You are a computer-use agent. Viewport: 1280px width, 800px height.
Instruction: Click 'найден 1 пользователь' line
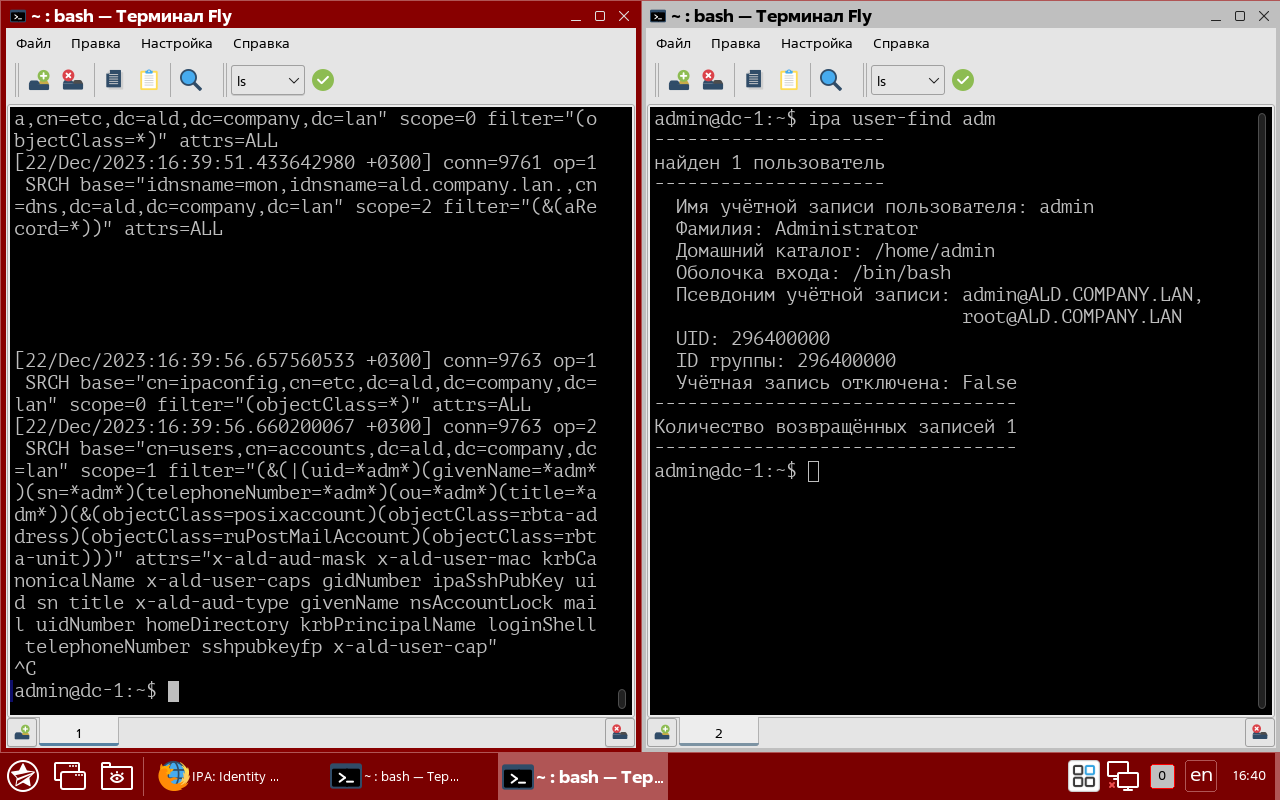[769, 164]
